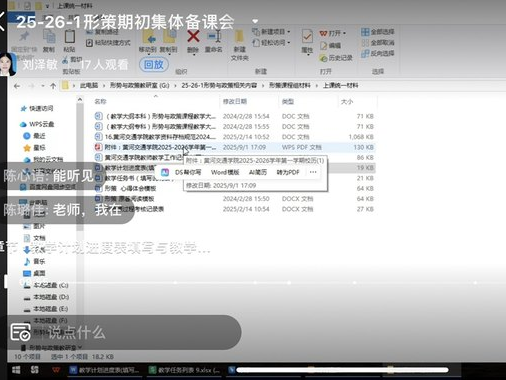The height and width of the screenshot is (380, 506).
Task: Click 编辑 in the ribbon open group
Action: coord(330,46)
